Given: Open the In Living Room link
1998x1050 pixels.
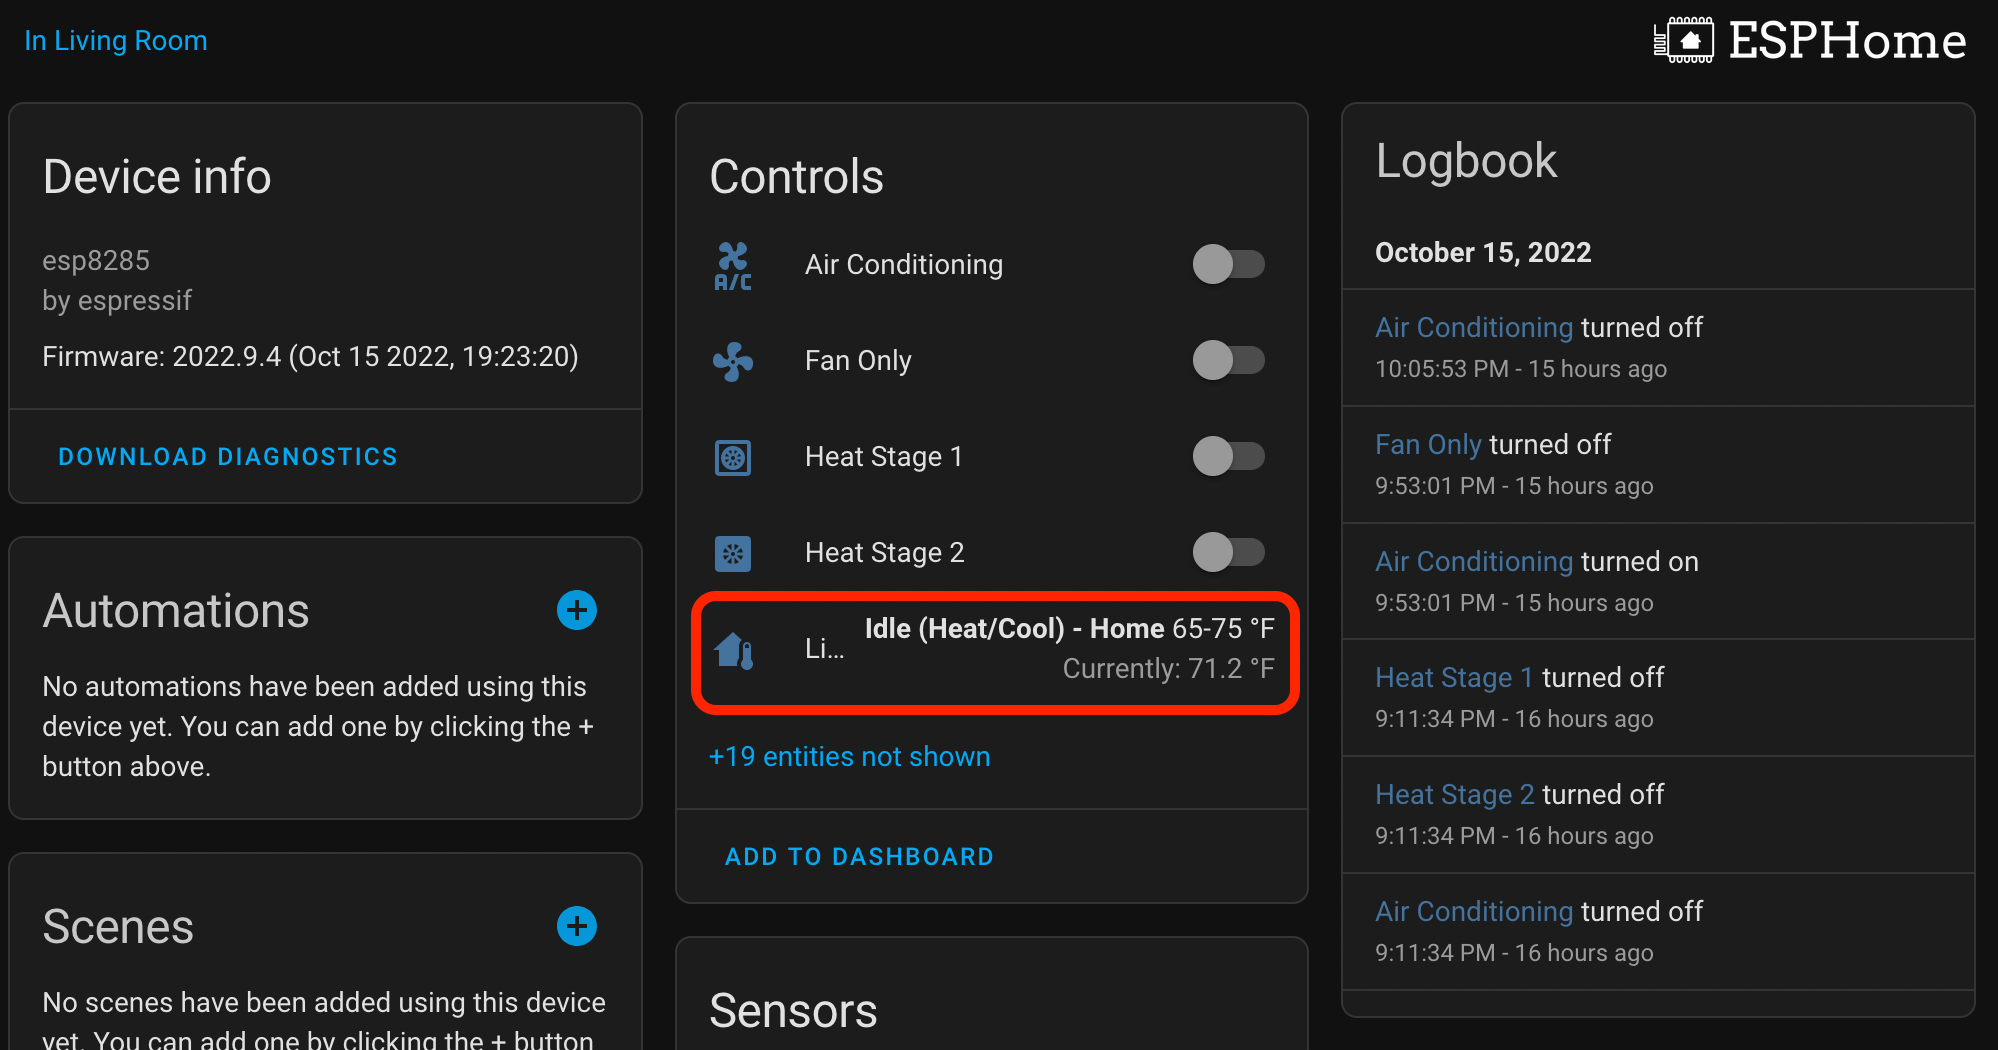Looking at the screenshot, I should pyautogui.click(x=115, y=40).
